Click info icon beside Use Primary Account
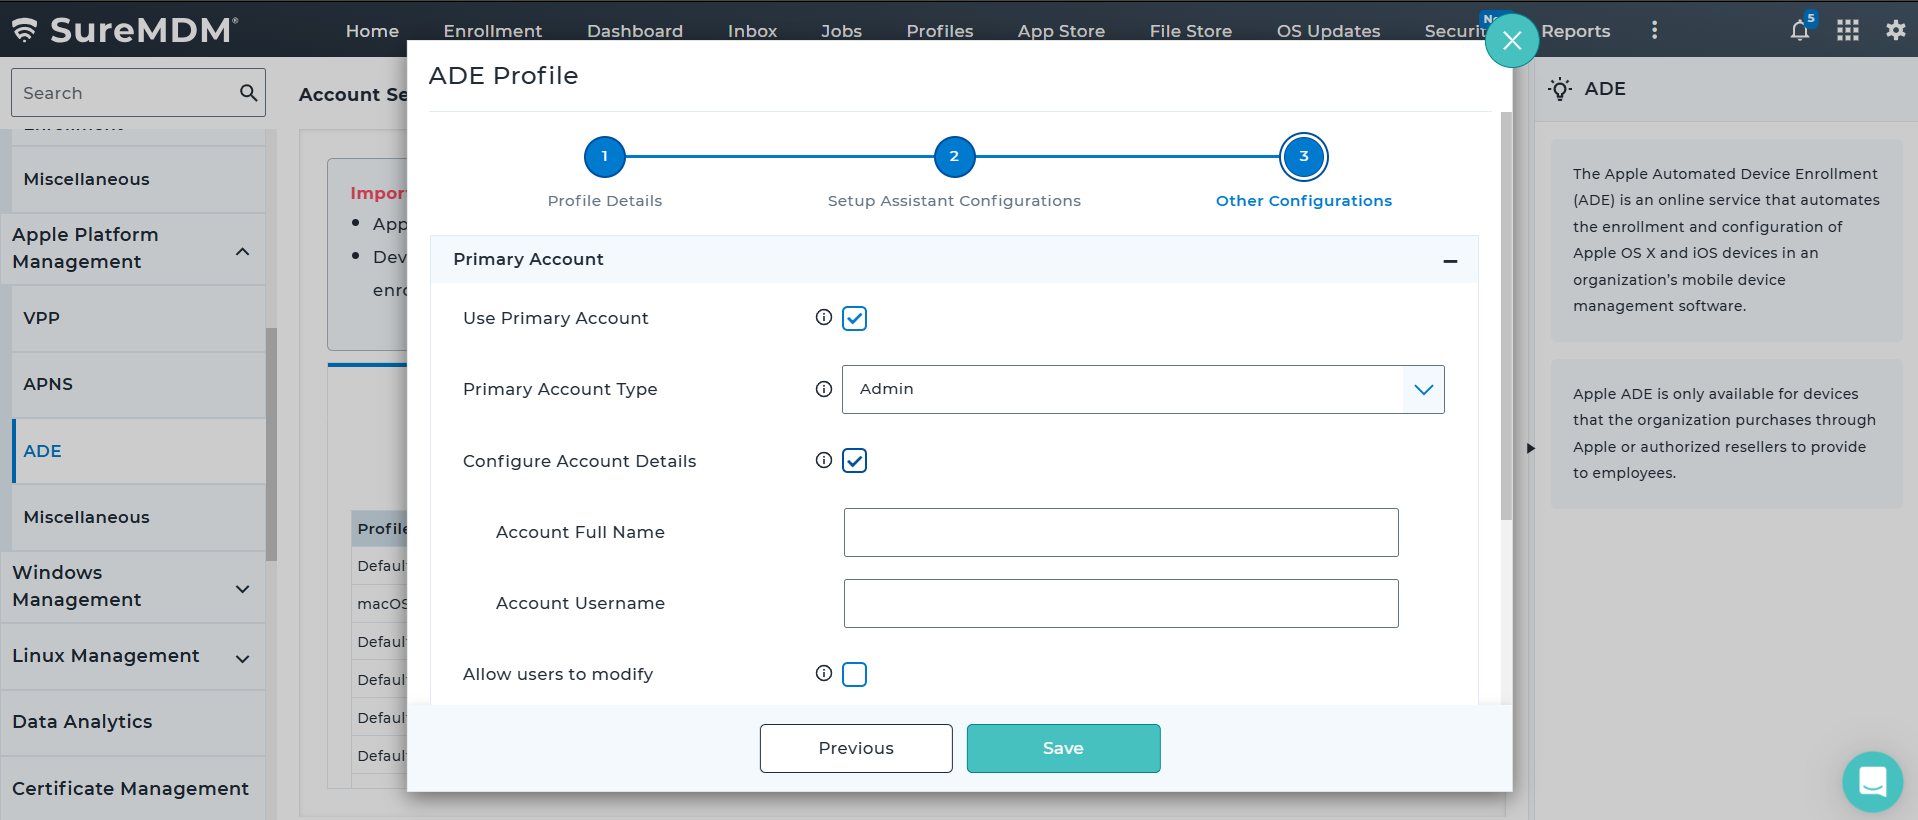This screenshot has width=1918, height=820. click(x=823, y=317)
